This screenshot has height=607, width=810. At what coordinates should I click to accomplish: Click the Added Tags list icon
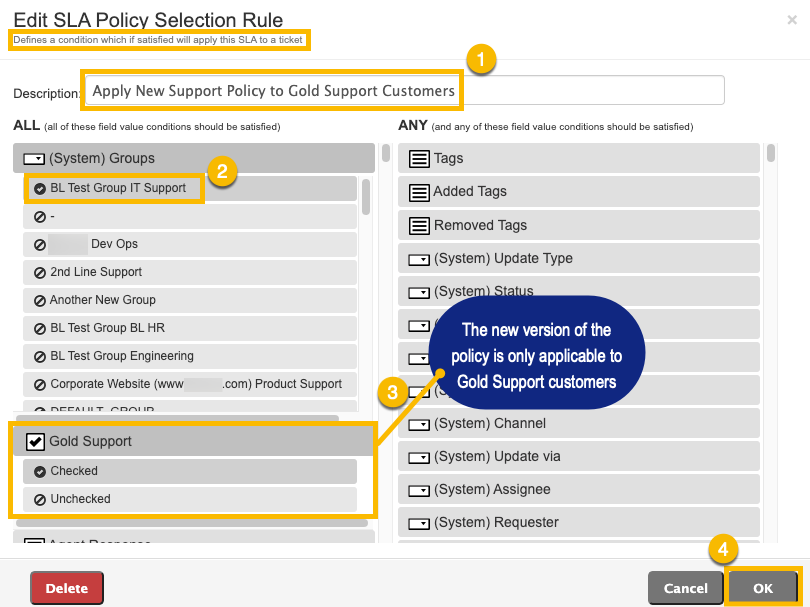419,192
